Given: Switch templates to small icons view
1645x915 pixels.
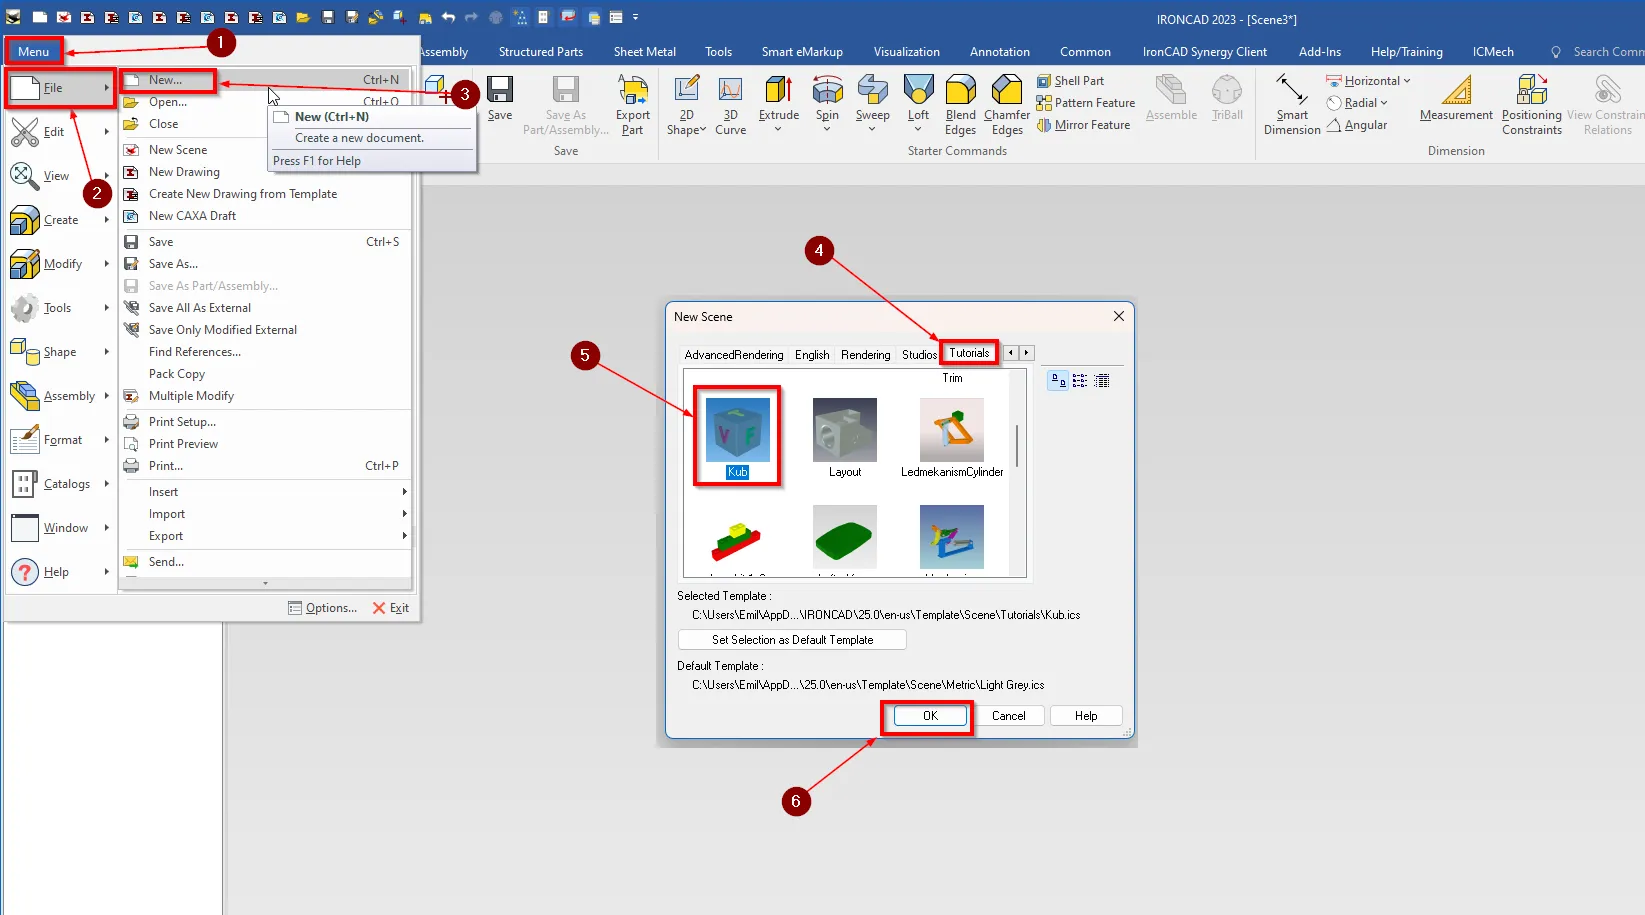Looking at the screenshot, I should tap(1079, 380).
